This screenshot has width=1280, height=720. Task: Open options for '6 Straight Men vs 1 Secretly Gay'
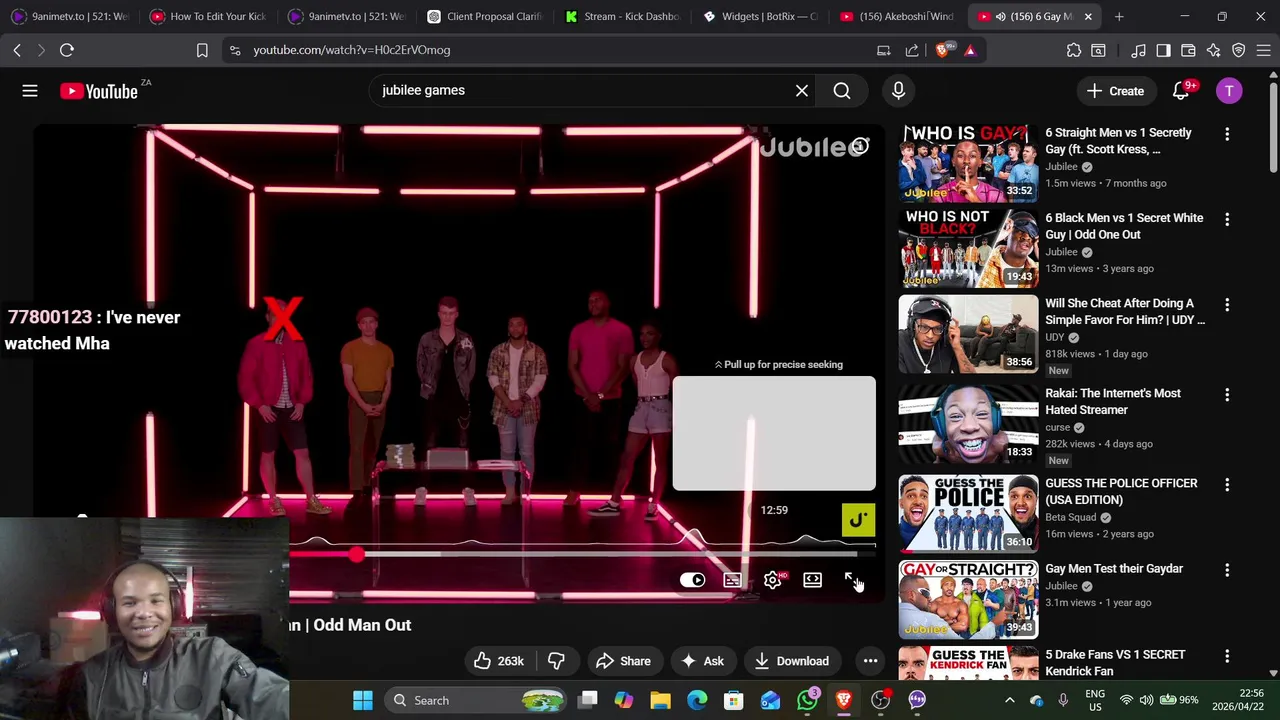pos(1227,134)
